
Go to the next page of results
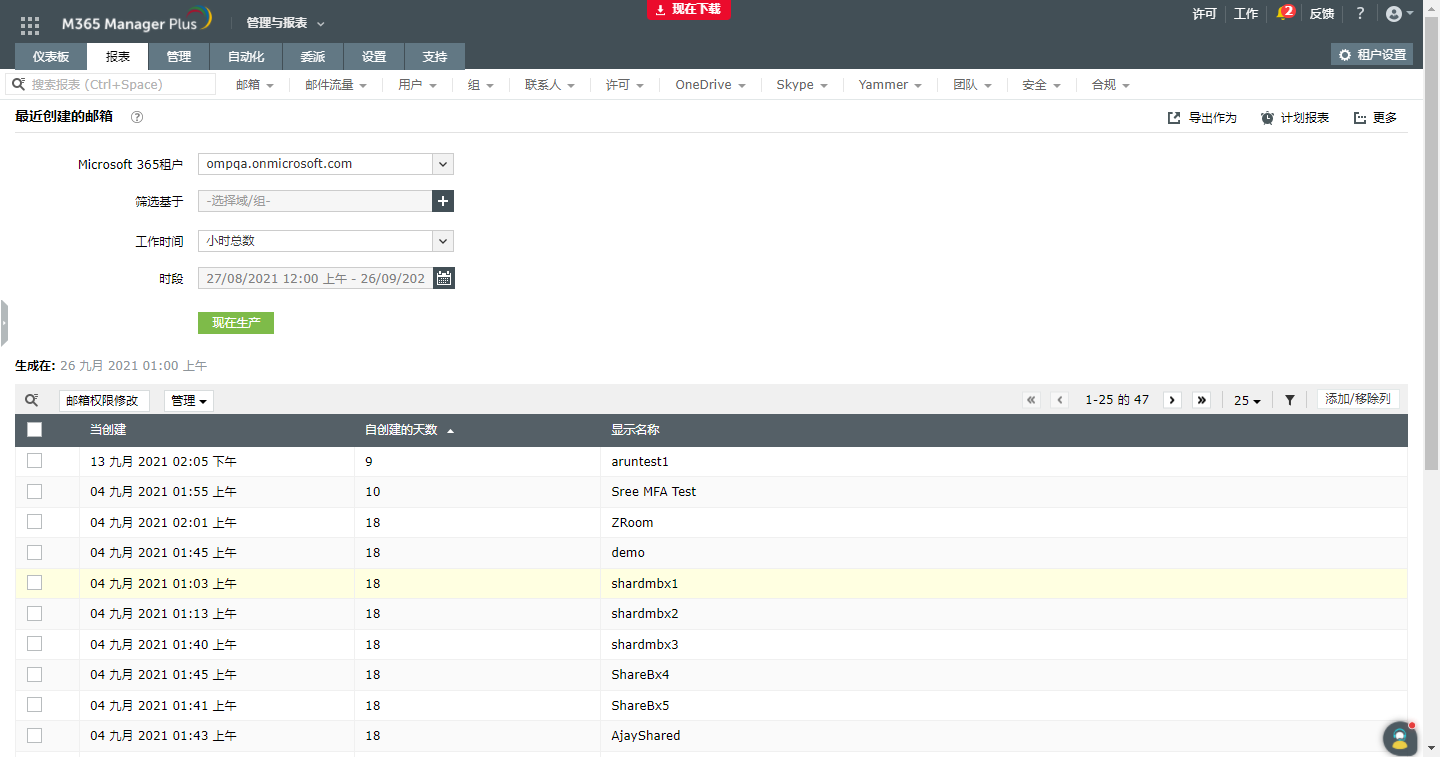point(1173,400)
